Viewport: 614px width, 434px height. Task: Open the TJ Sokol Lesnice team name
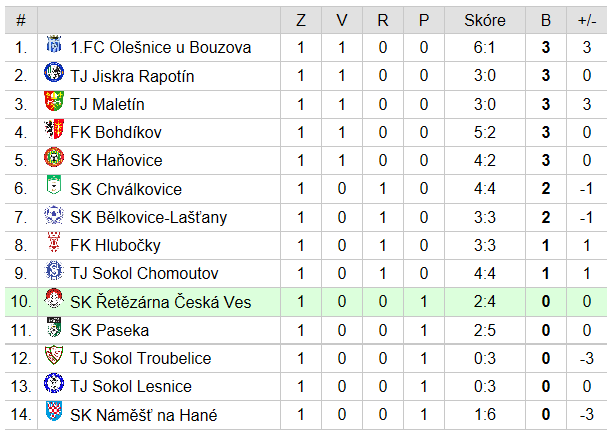click(x=131, y=386)
